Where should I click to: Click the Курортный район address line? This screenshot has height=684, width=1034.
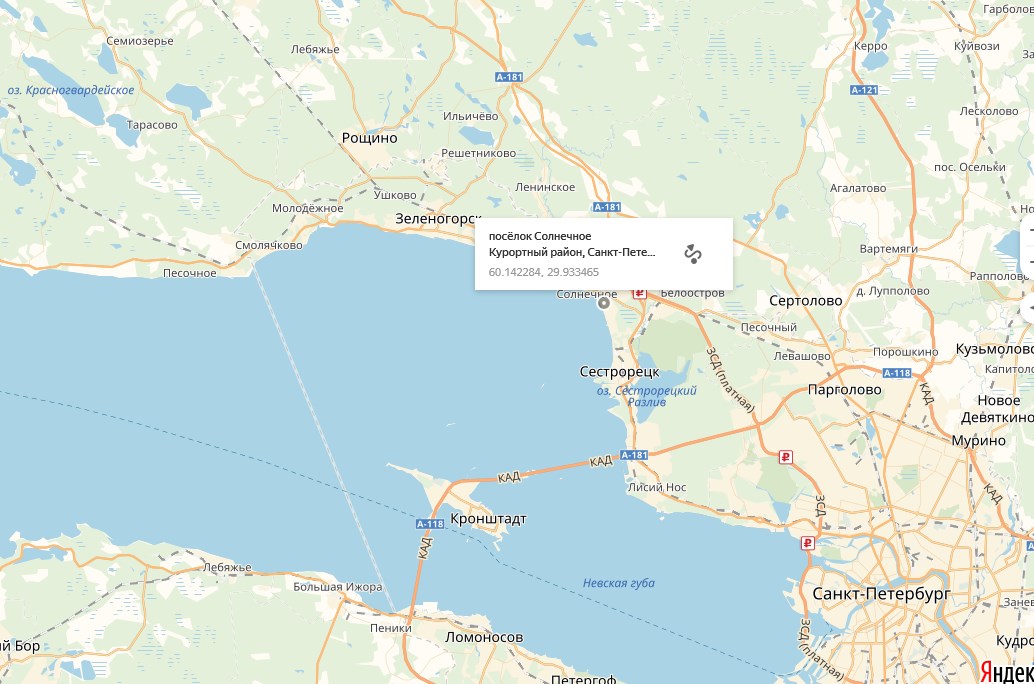pyautogui.click(x=572, y=252)
